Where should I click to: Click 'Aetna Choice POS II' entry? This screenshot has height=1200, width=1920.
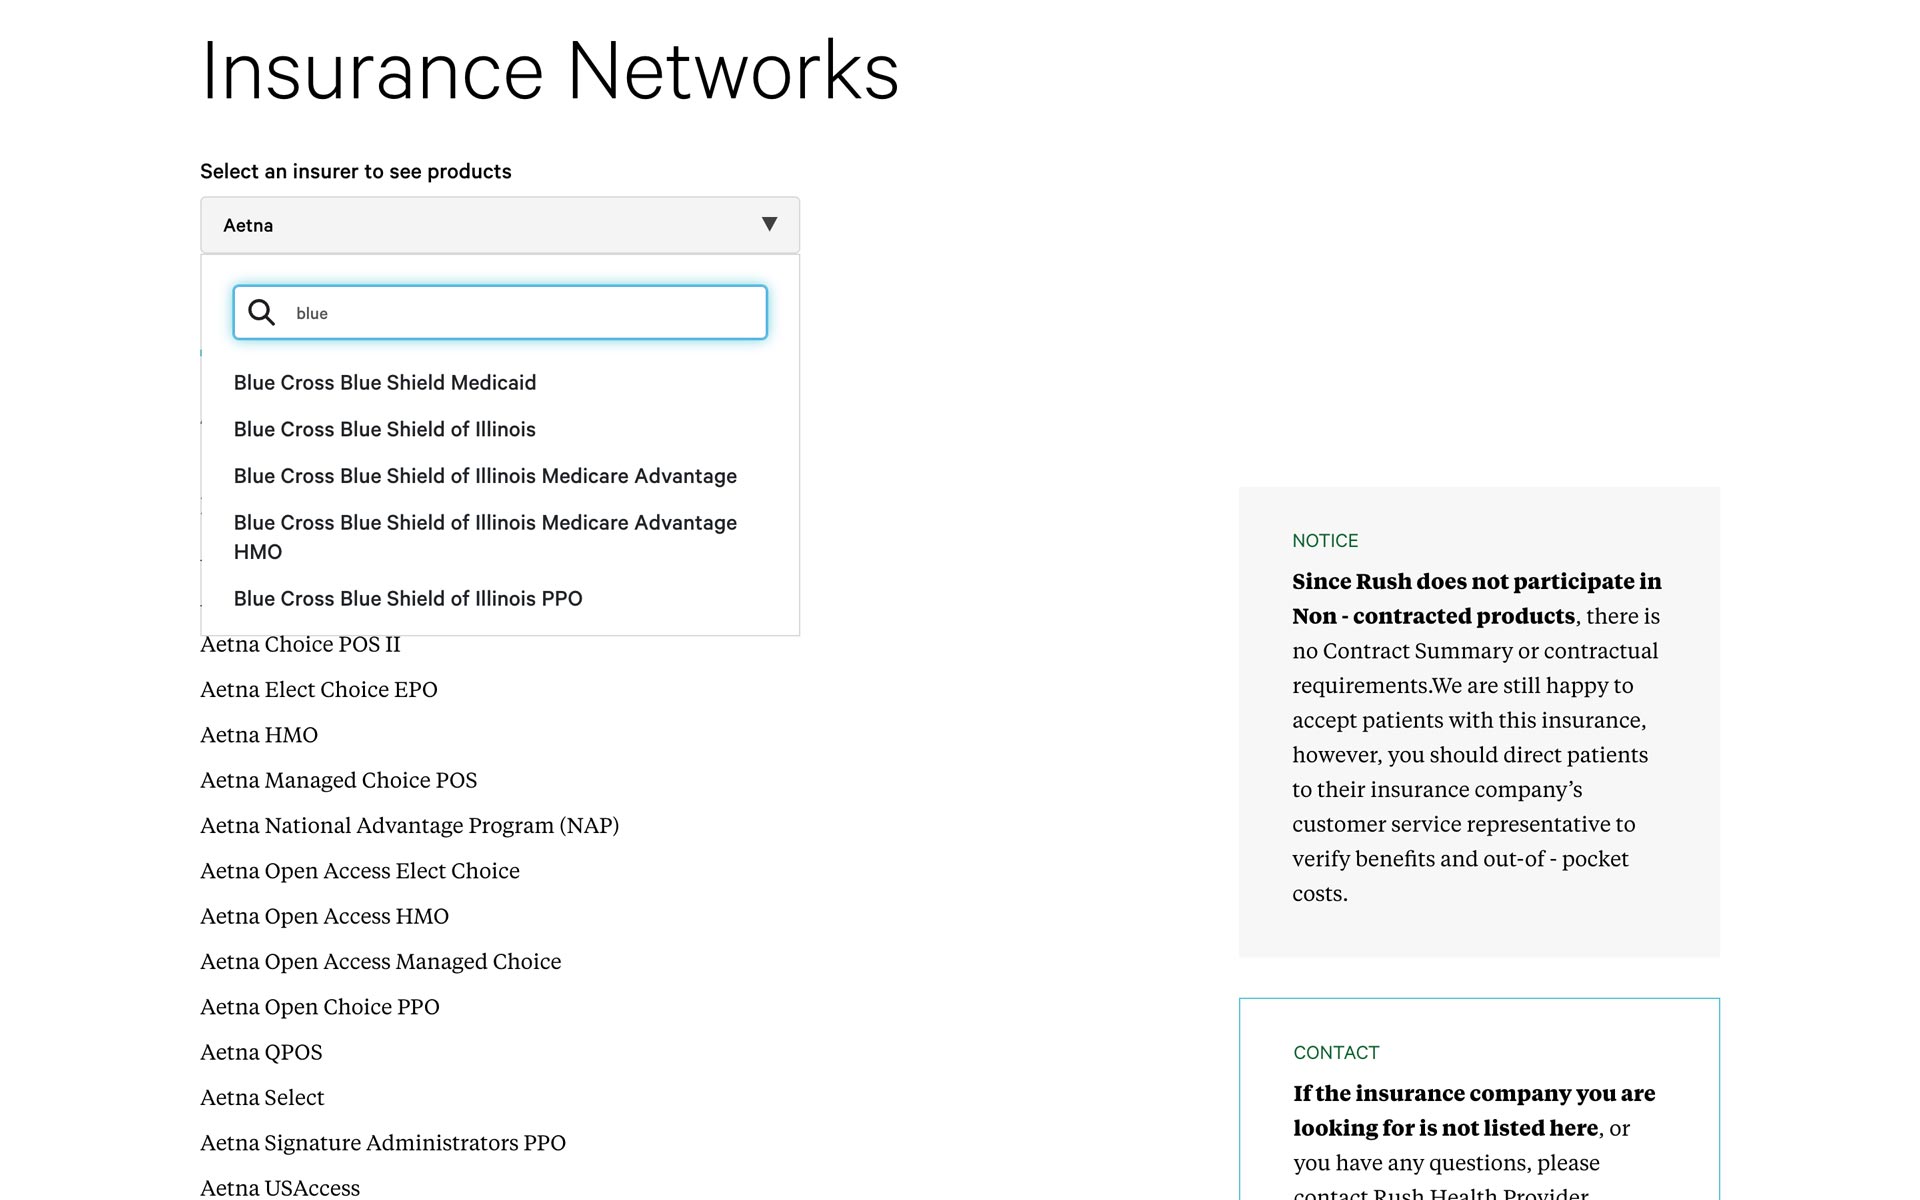(x=300, y=645)
